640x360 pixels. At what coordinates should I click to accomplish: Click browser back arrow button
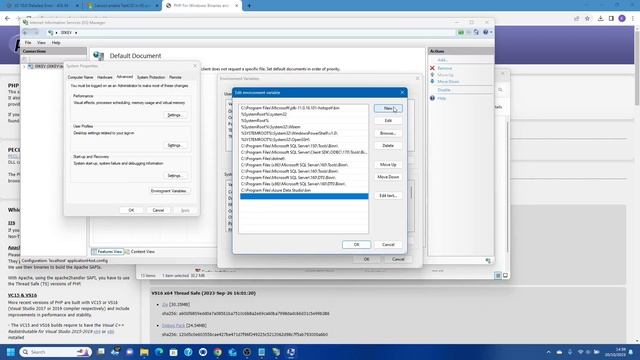click(7, 18)
